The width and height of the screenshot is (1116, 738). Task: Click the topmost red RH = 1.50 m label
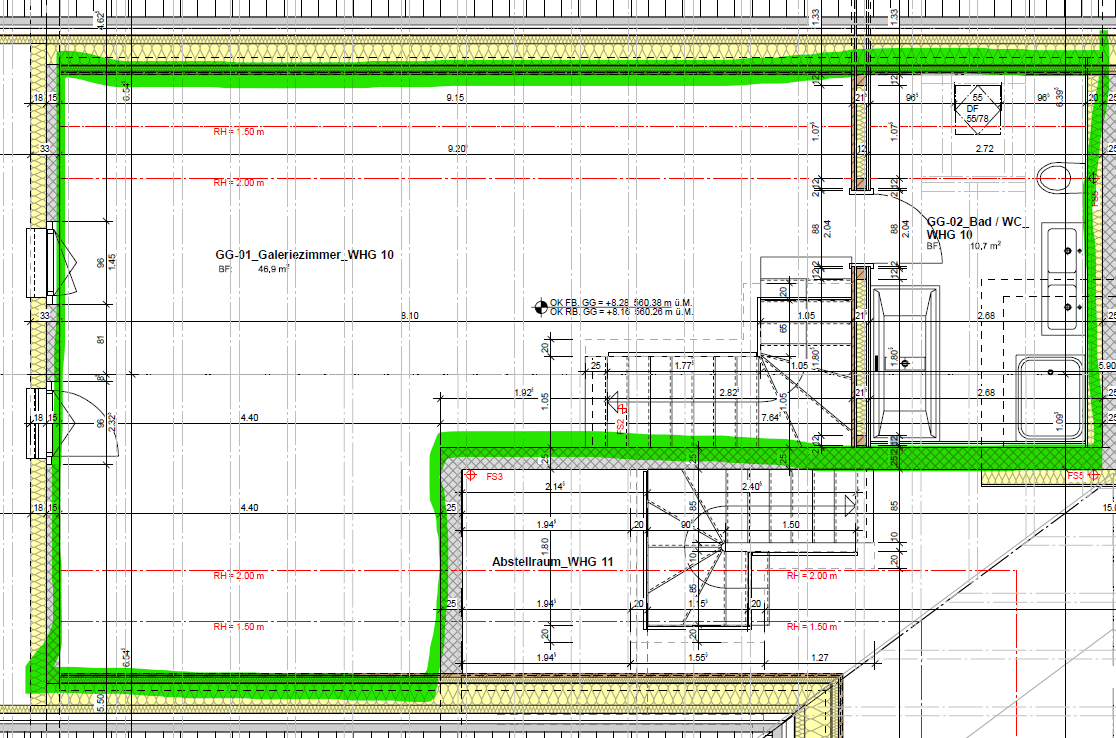pos(238,131)
